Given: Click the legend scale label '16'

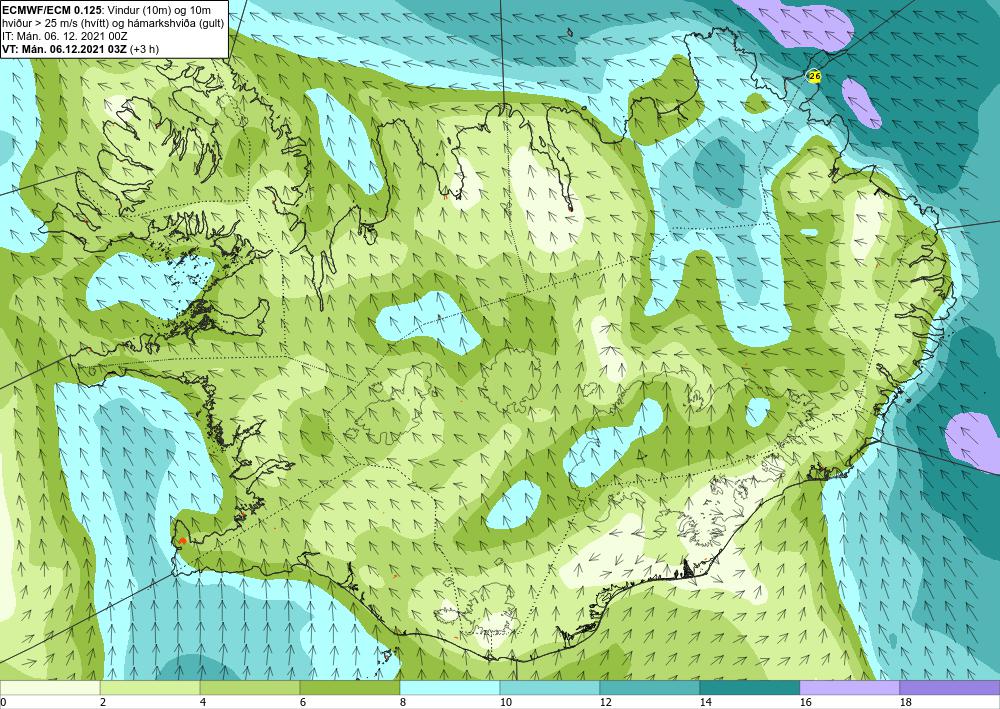Looking at the screenshot, I should click(805, 703).
